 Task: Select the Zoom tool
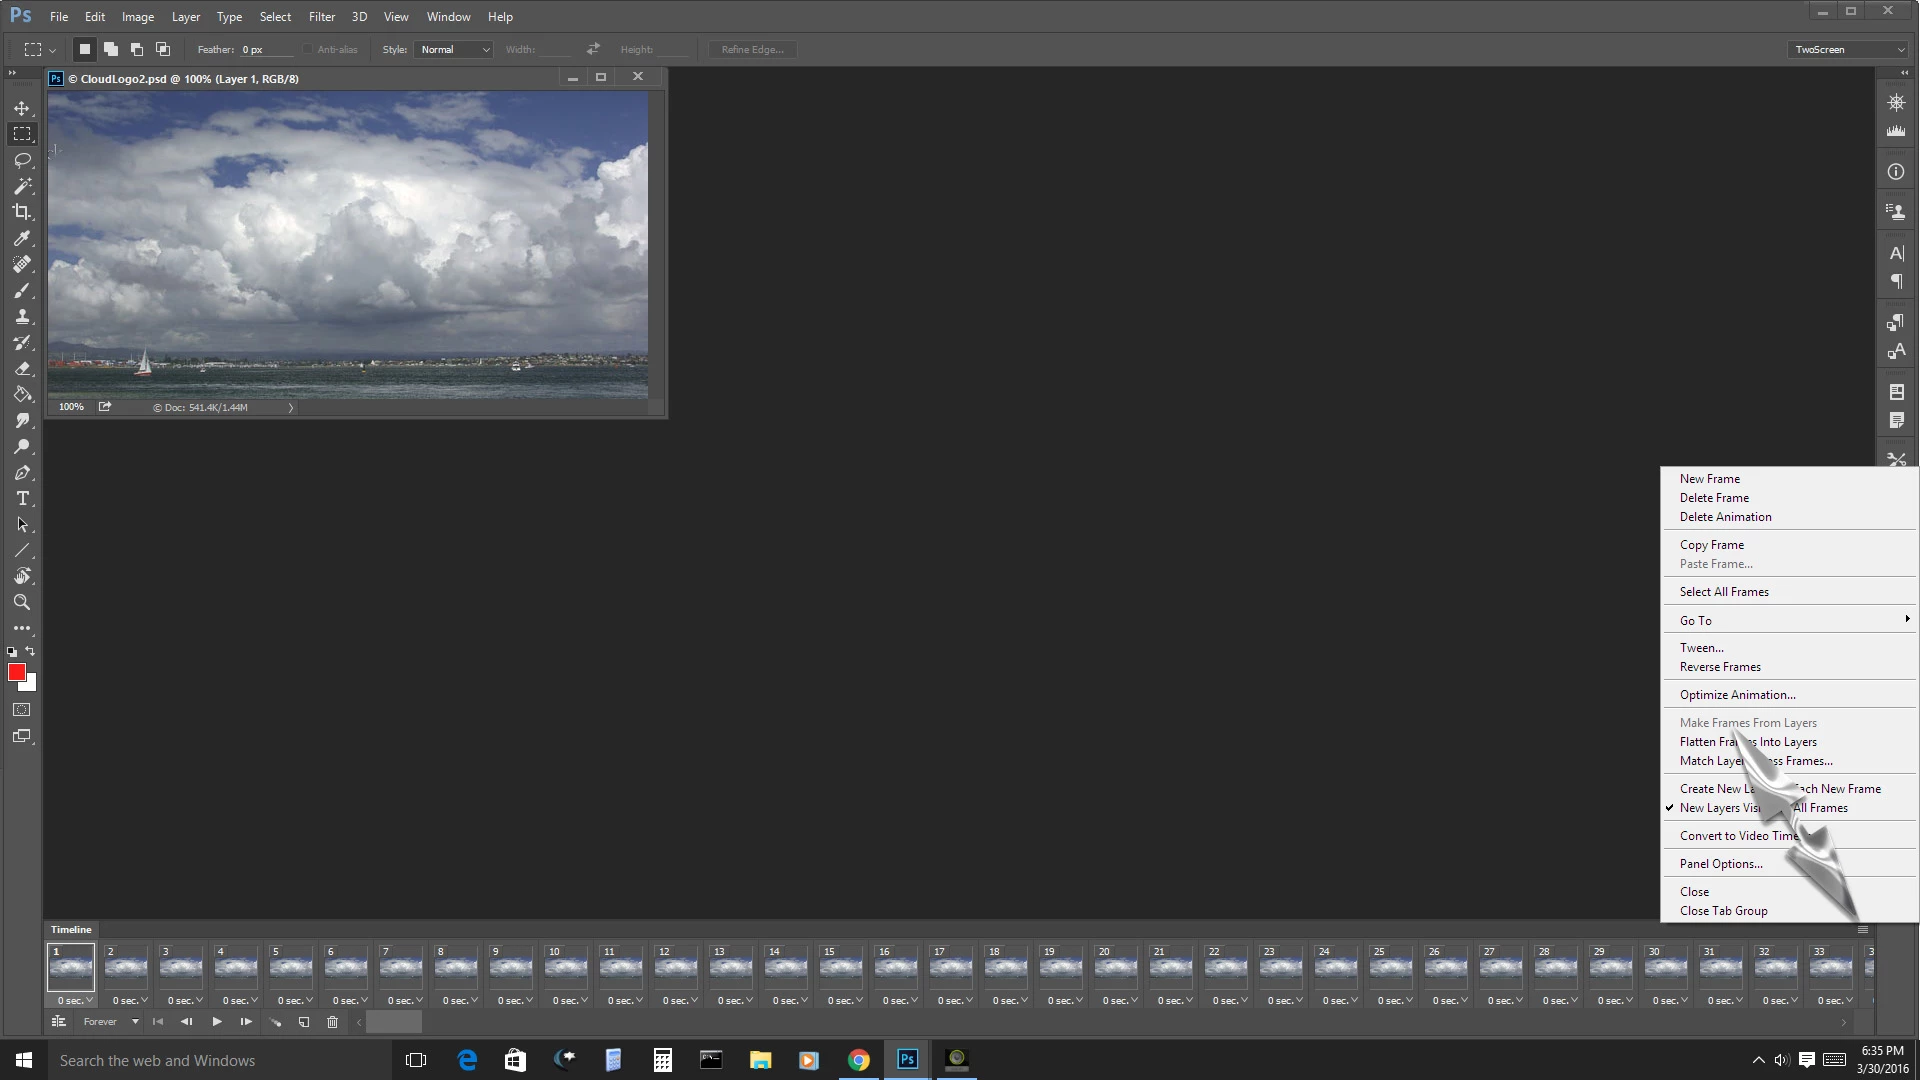(x=22, y=602)
